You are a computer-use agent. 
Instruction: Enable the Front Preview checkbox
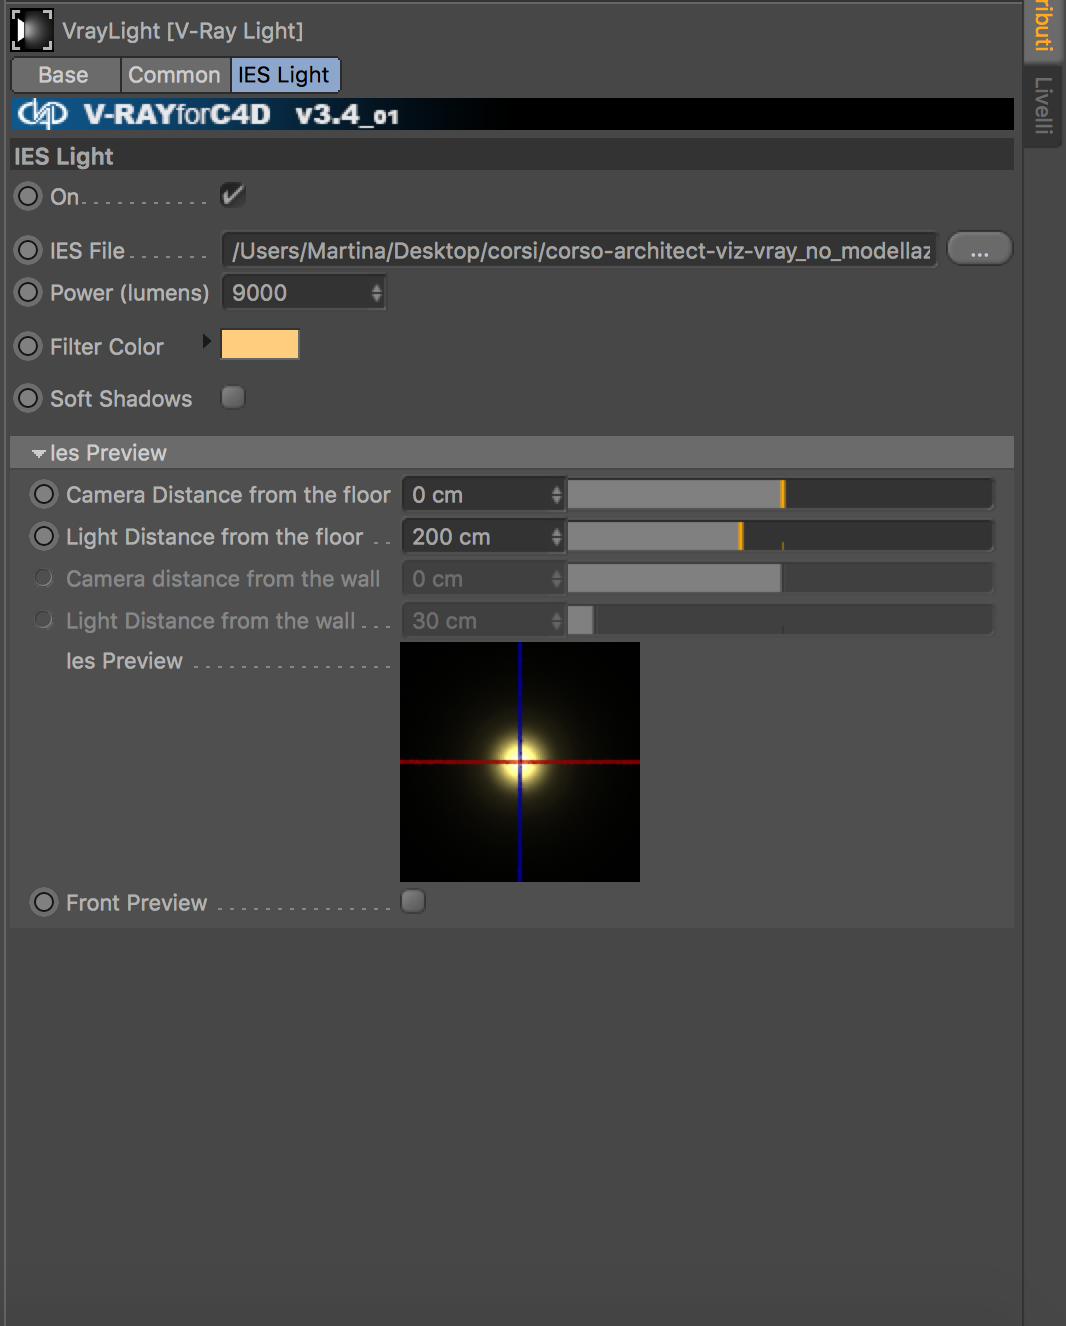(x=413, y=902)
